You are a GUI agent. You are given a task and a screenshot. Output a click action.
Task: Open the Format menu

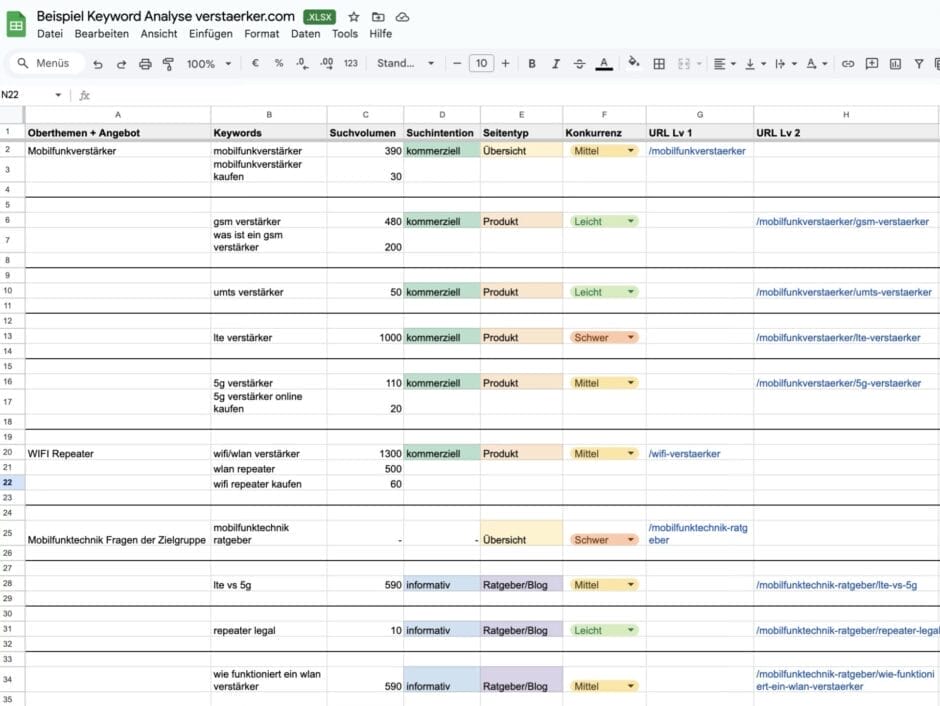pyautogui.click(x=261, y=34)
